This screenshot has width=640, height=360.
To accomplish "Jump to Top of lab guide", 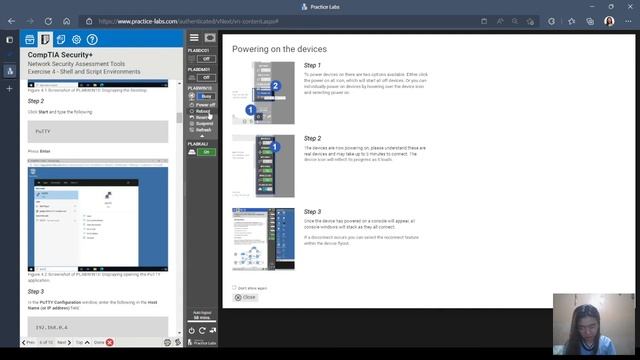I will 83,342.
